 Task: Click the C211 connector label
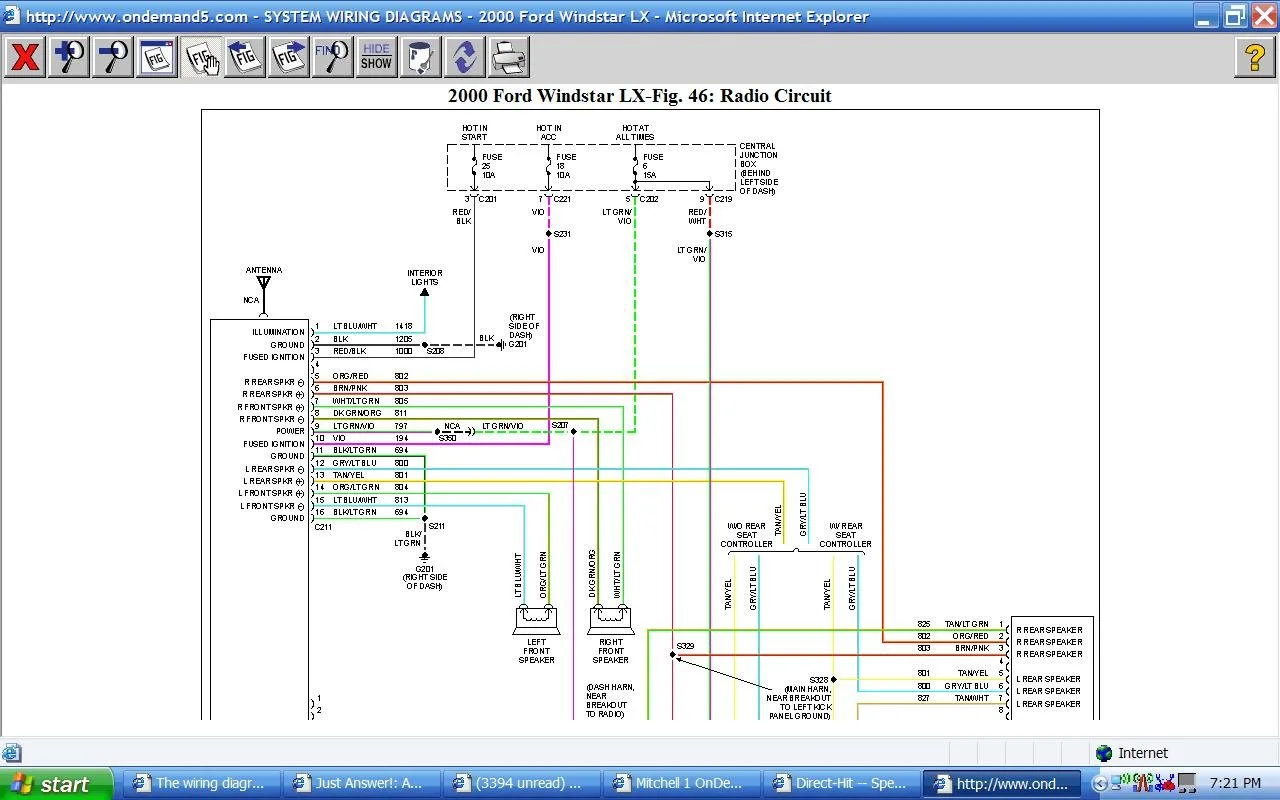[323, 527]
